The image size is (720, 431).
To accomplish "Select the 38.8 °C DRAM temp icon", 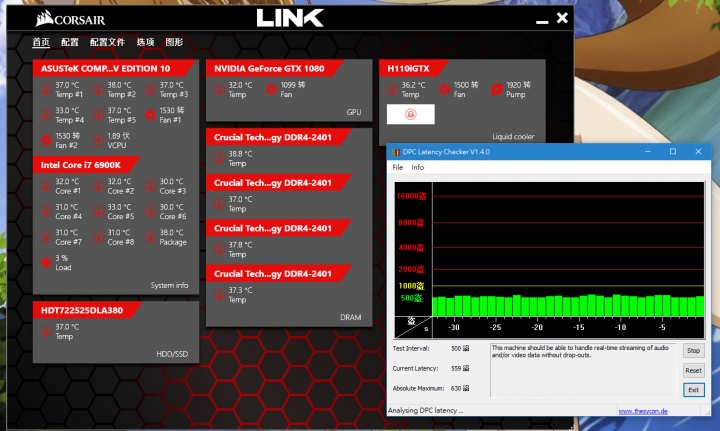I will [219, 158].
